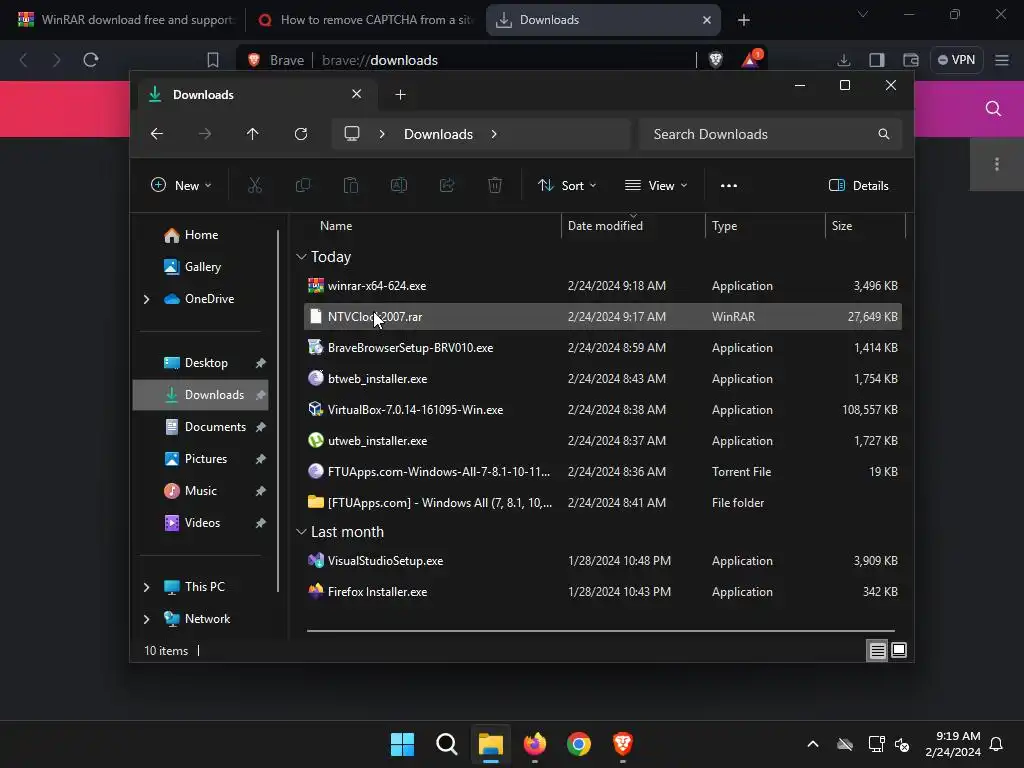Viewport: 1024px width, 768px height.
Task: Open Desktop in quick access
Action: point(206,363)
